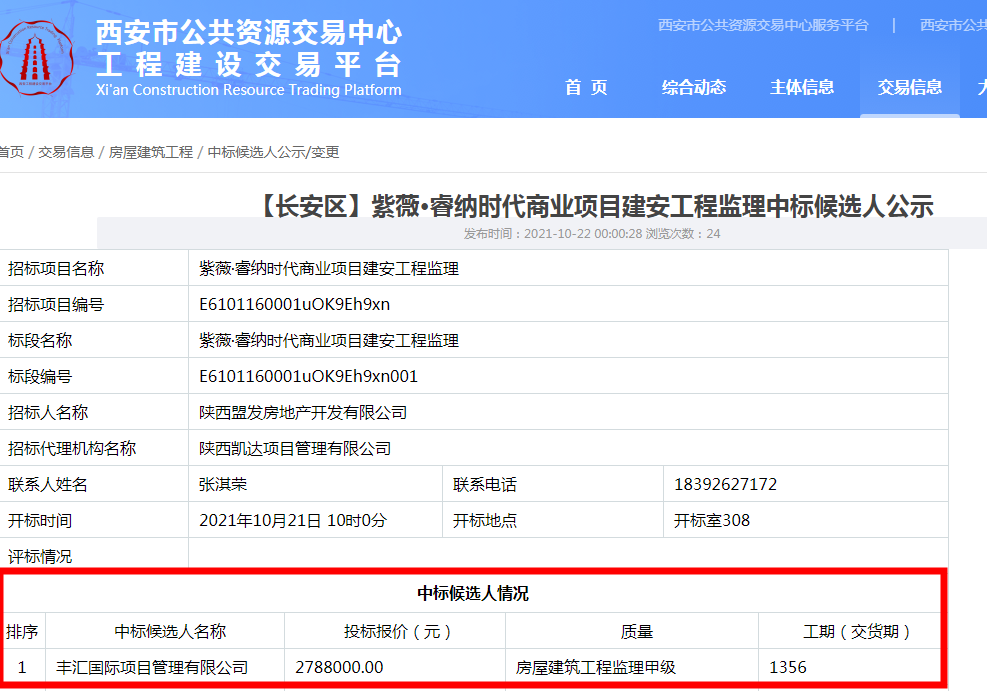Click bid price 2788000.00
This screenshot has width=987, height=691.
pos(339,667)
